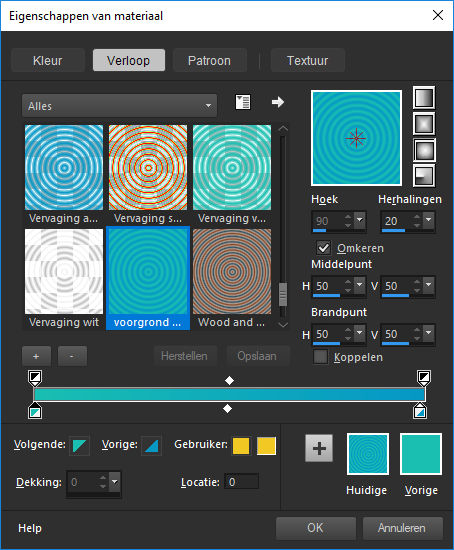Increase Herhalingen with the up stepper
The width and height of the screenshot is (454, 550).
point(417,216)
